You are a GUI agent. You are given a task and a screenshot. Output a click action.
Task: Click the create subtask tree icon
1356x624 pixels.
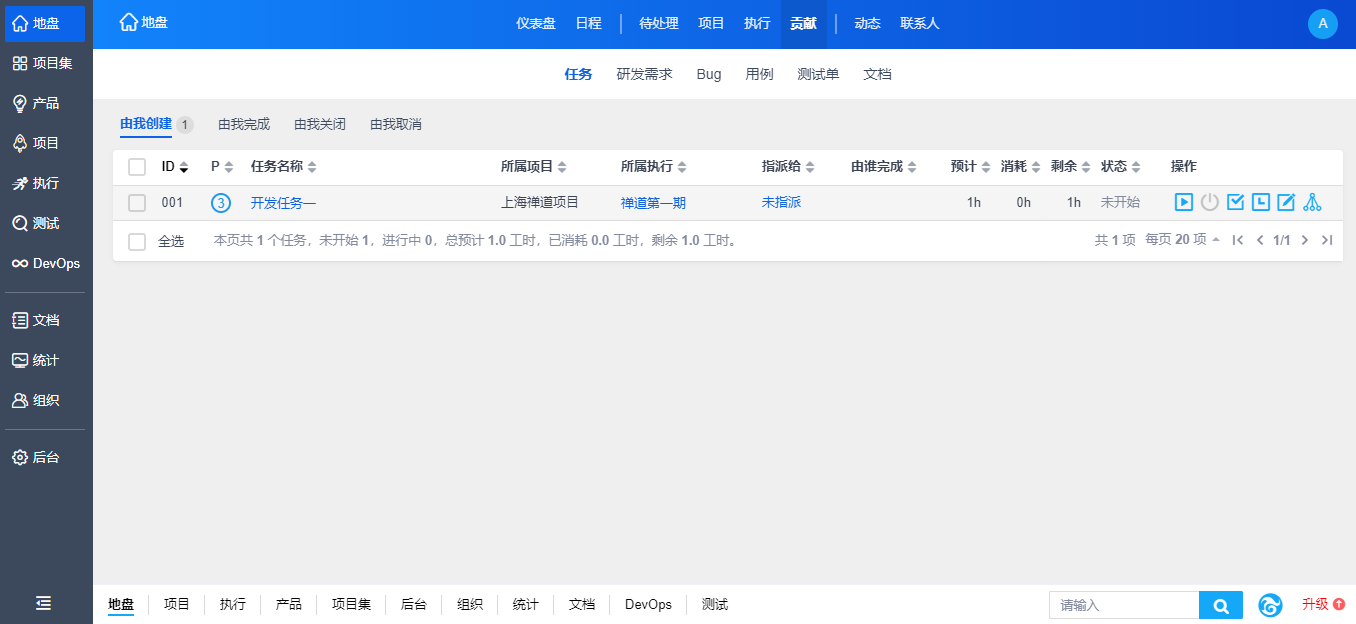(x=1312, y=203)
